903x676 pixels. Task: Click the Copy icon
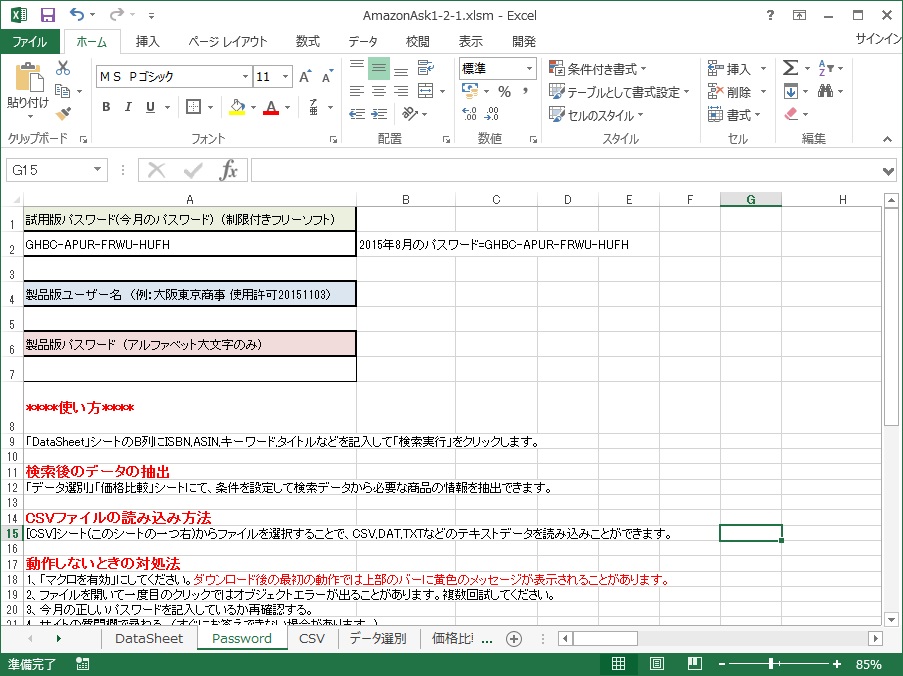click(x=62, y=91)
